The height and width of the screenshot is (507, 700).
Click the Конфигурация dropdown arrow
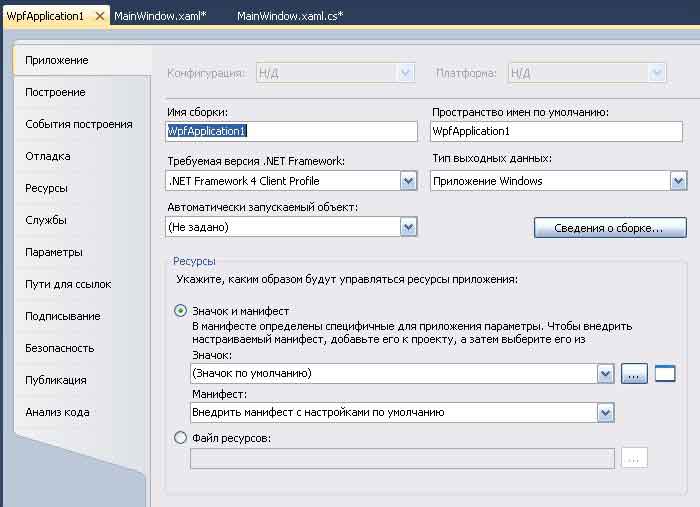tap(405, 73)
